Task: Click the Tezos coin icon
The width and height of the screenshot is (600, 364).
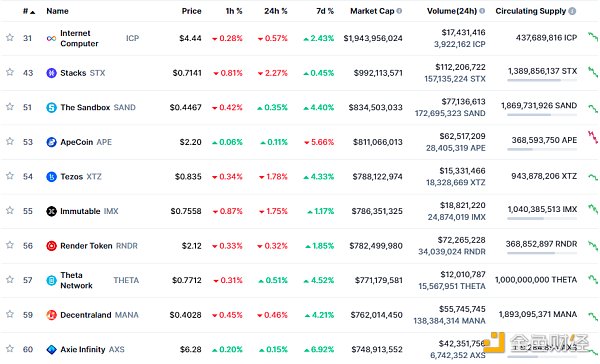Action: (51, 176)
